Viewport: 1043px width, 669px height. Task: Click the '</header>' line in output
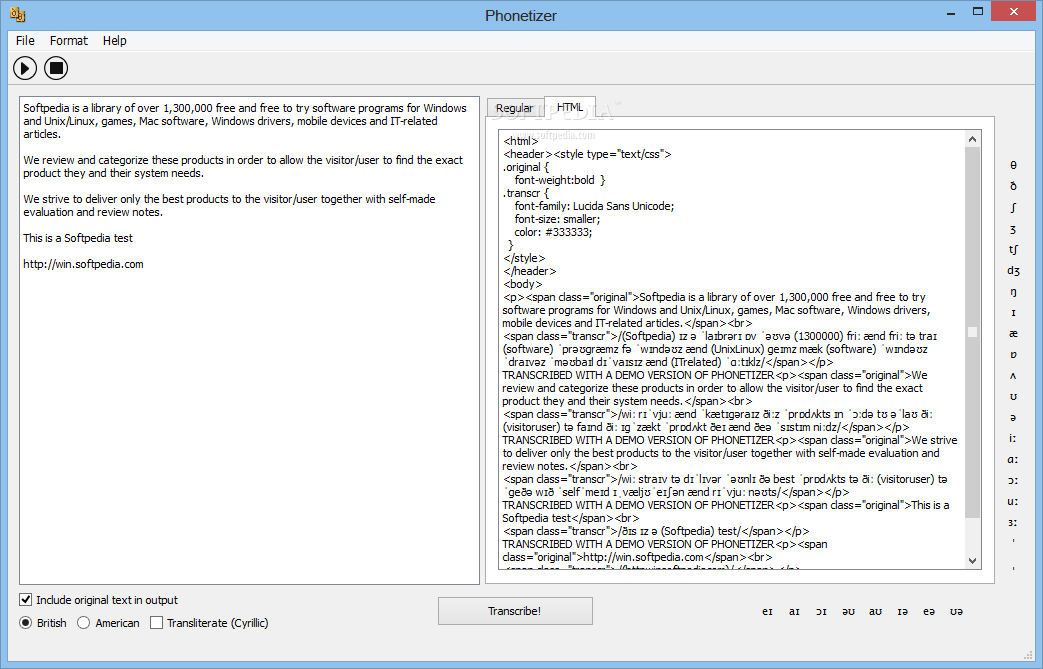529,271
